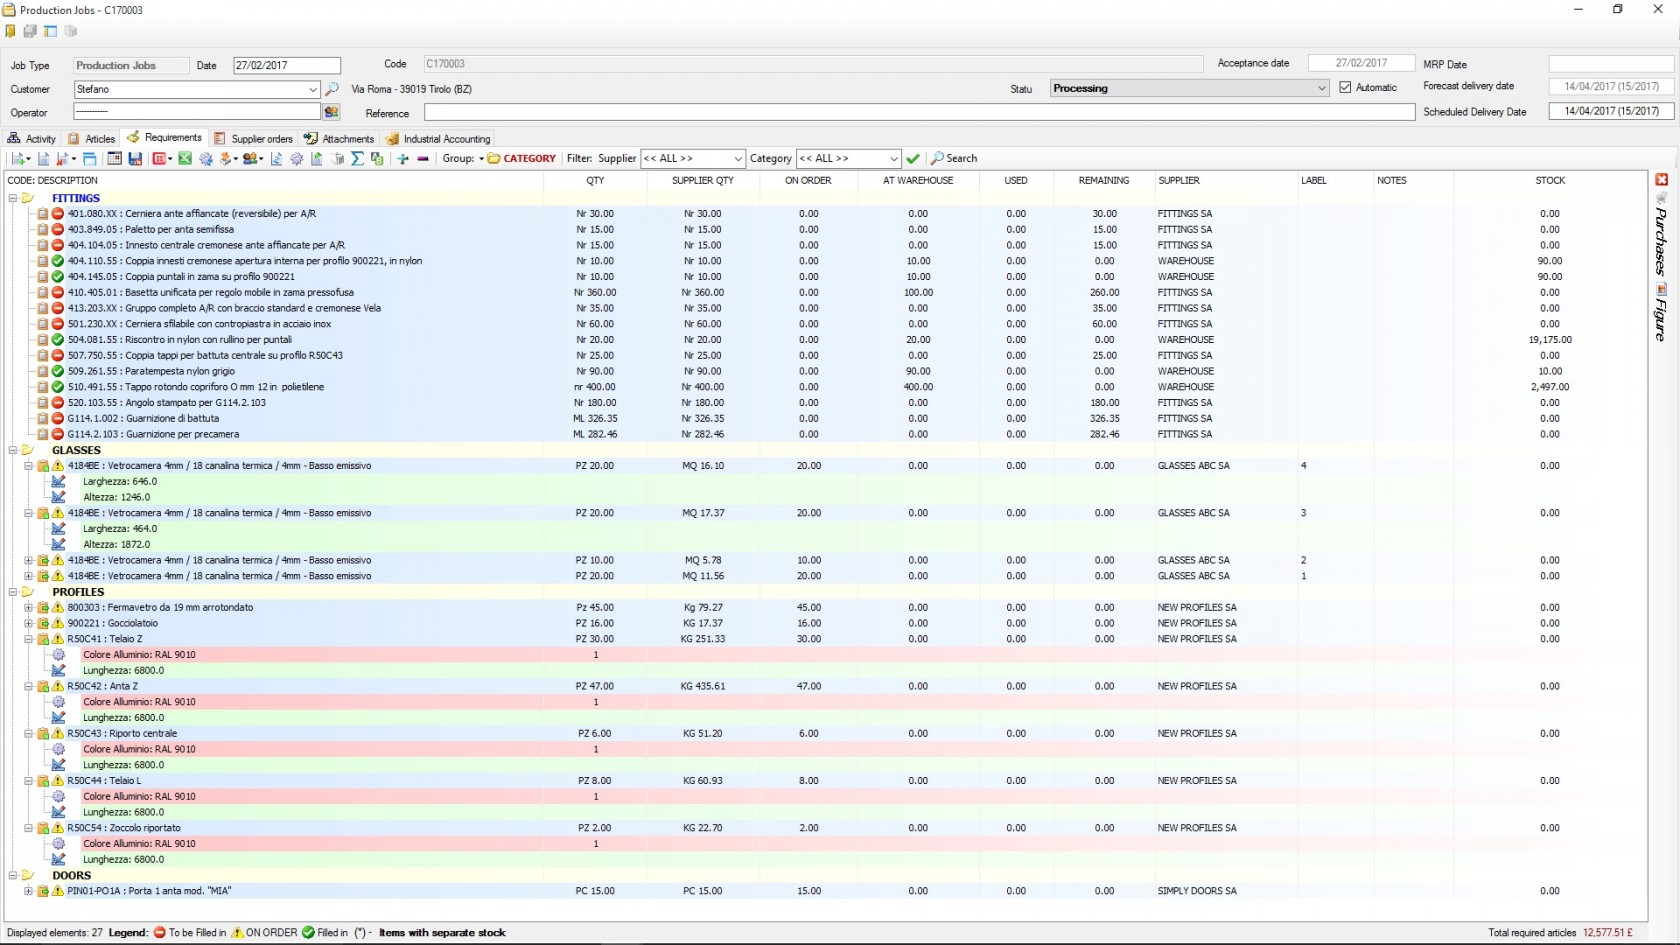Click the green checkmark apply-filter icon
Viewport: 1680px width, 945px height.
tap(913, 158)
